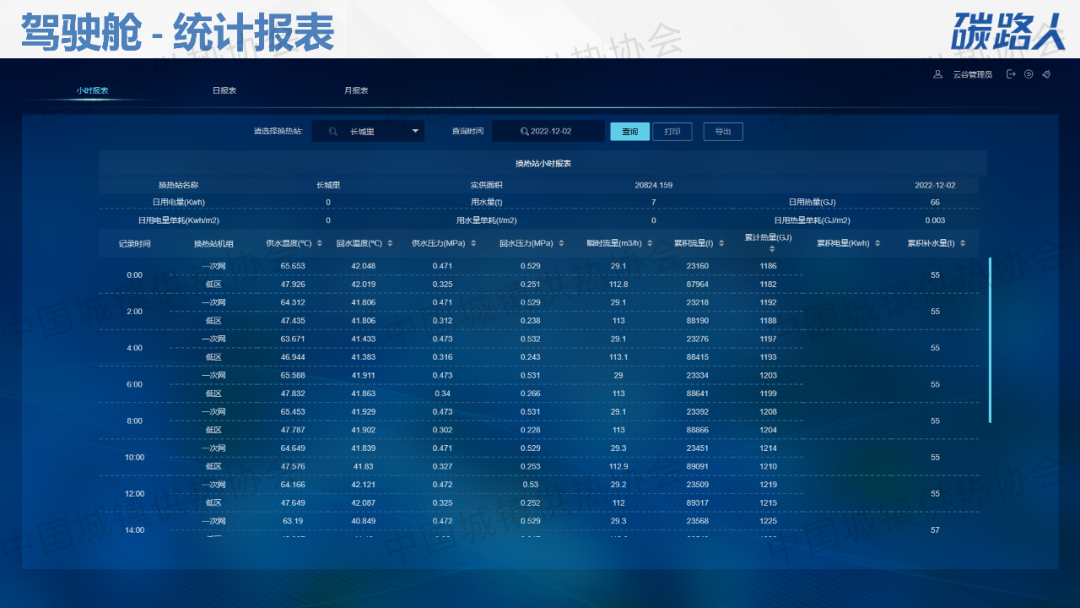The width and height of the screenshot is (1080, 608).
Task: Open the 月报表 tab
Action: click(356, 90)
